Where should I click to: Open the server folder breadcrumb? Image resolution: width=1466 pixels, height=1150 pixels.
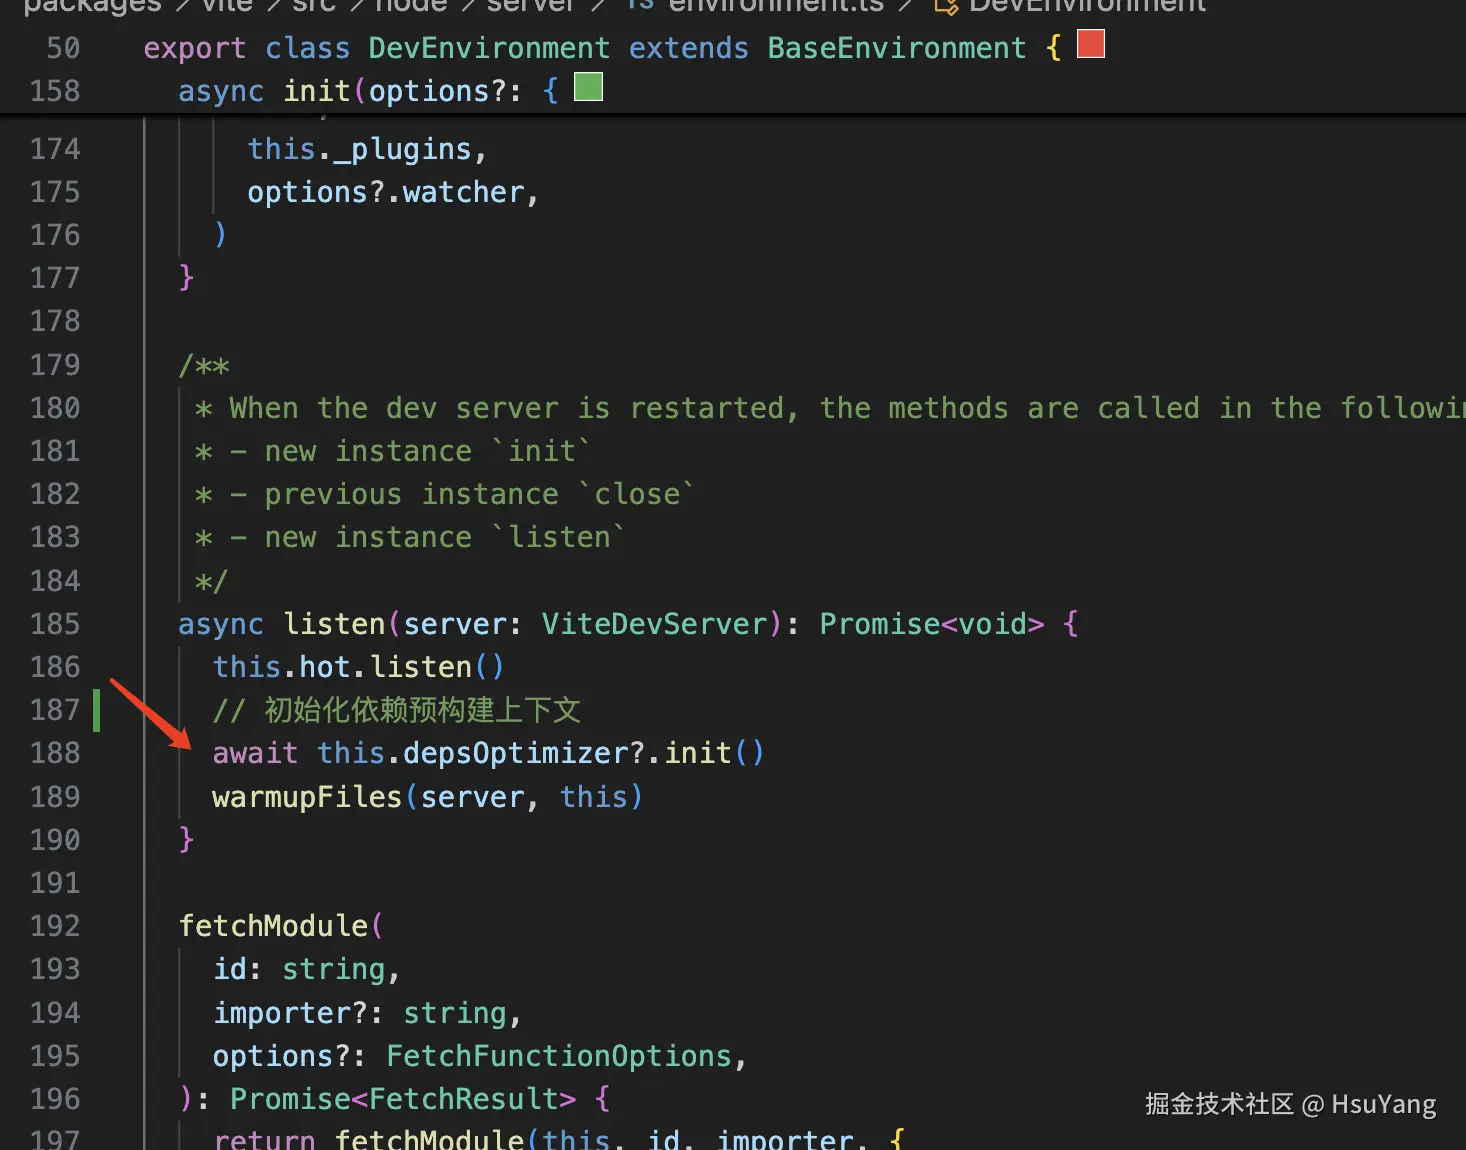531,6
